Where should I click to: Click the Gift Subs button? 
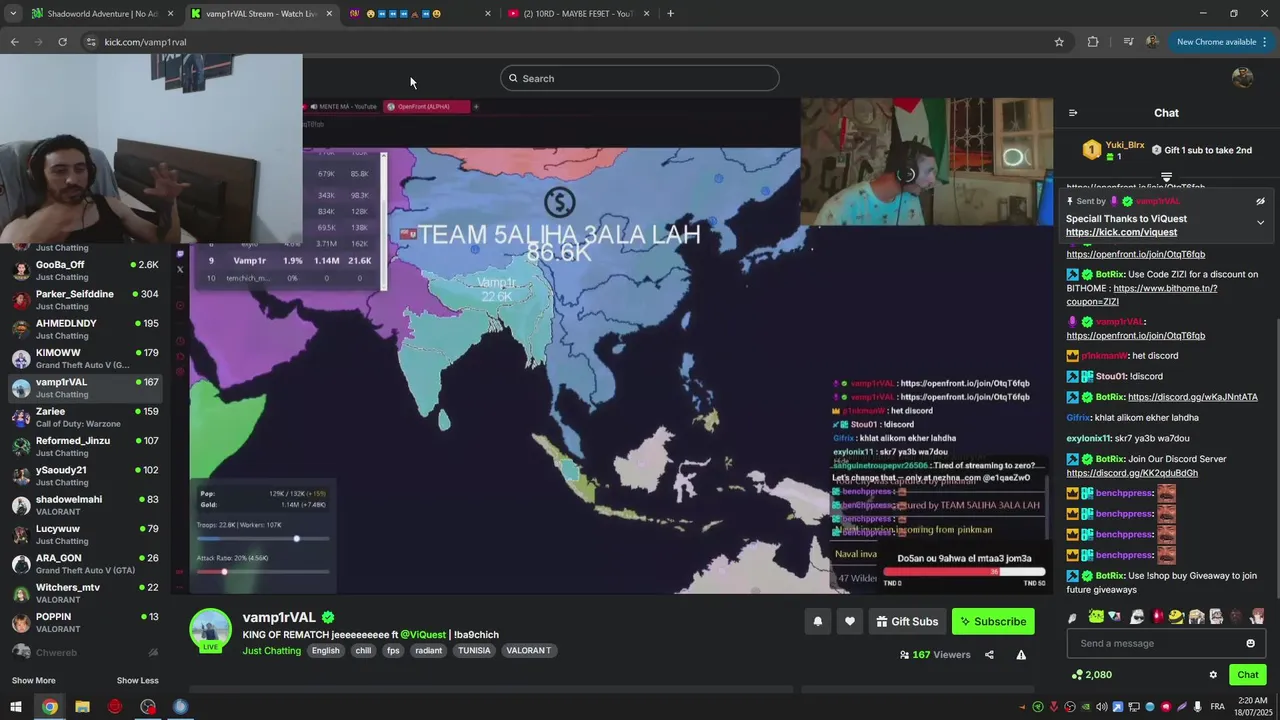point(907,621)
